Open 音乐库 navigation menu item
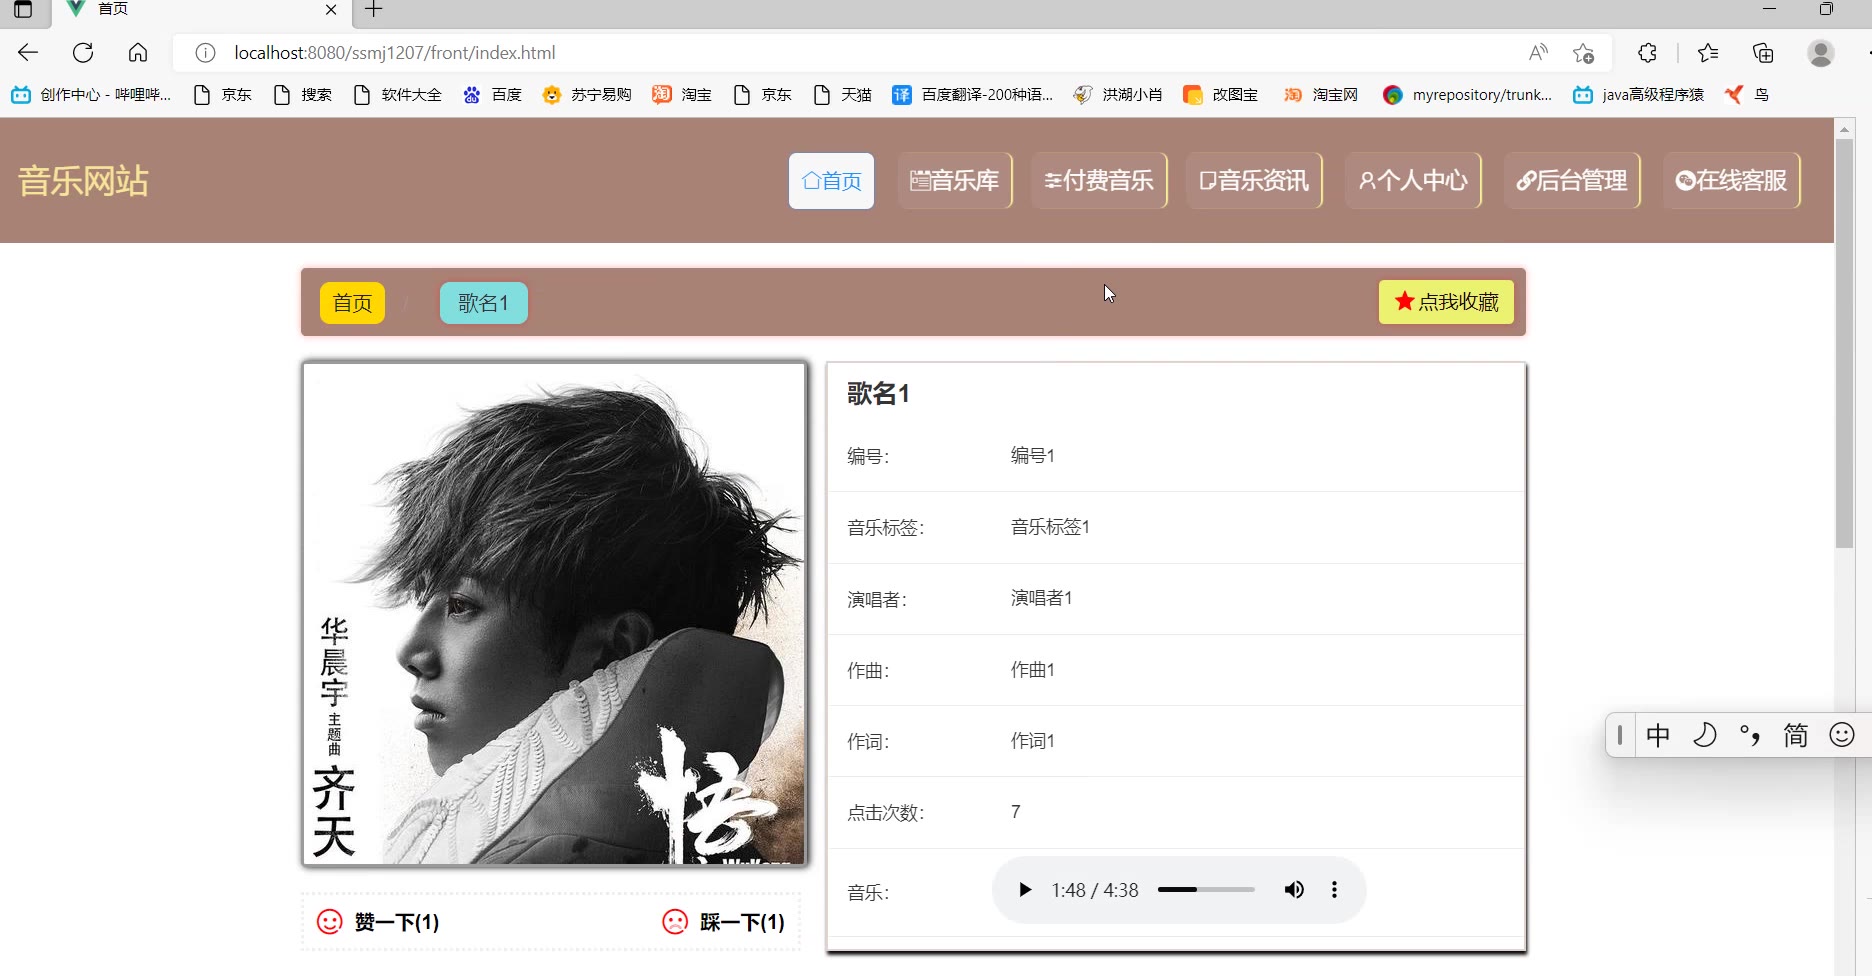 pyautogui.click(x=955, y=181)
